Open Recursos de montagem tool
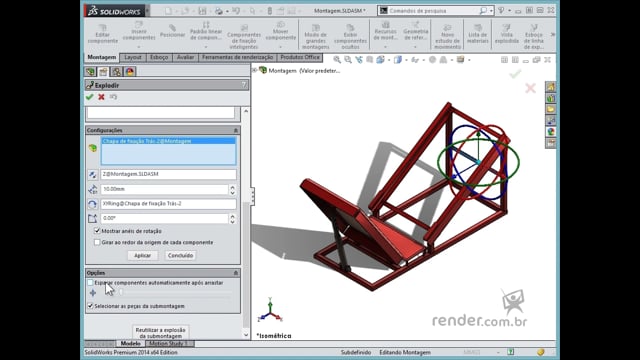 coord(385,31)
